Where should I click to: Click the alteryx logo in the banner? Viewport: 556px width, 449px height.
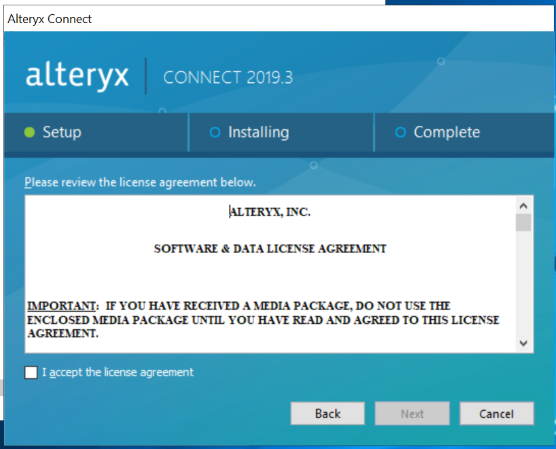[77, 76]
